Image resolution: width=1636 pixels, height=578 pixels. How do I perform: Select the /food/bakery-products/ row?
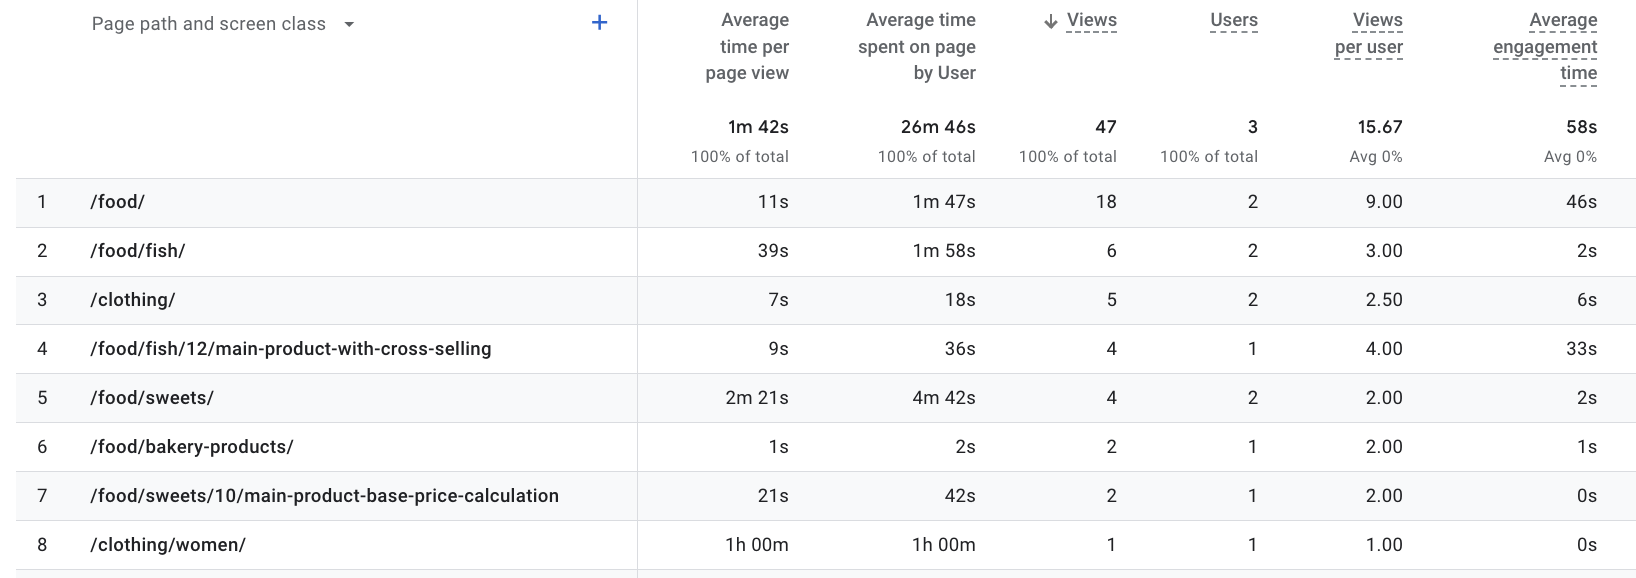point(192,447)
